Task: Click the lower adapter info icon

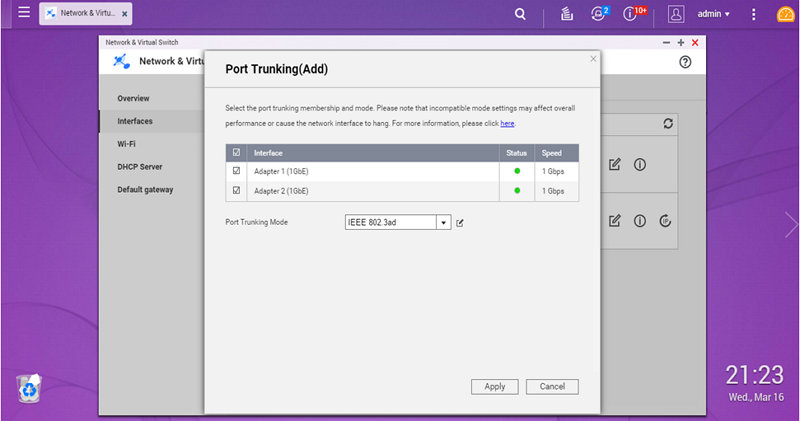Action: (x=640, y=220)
